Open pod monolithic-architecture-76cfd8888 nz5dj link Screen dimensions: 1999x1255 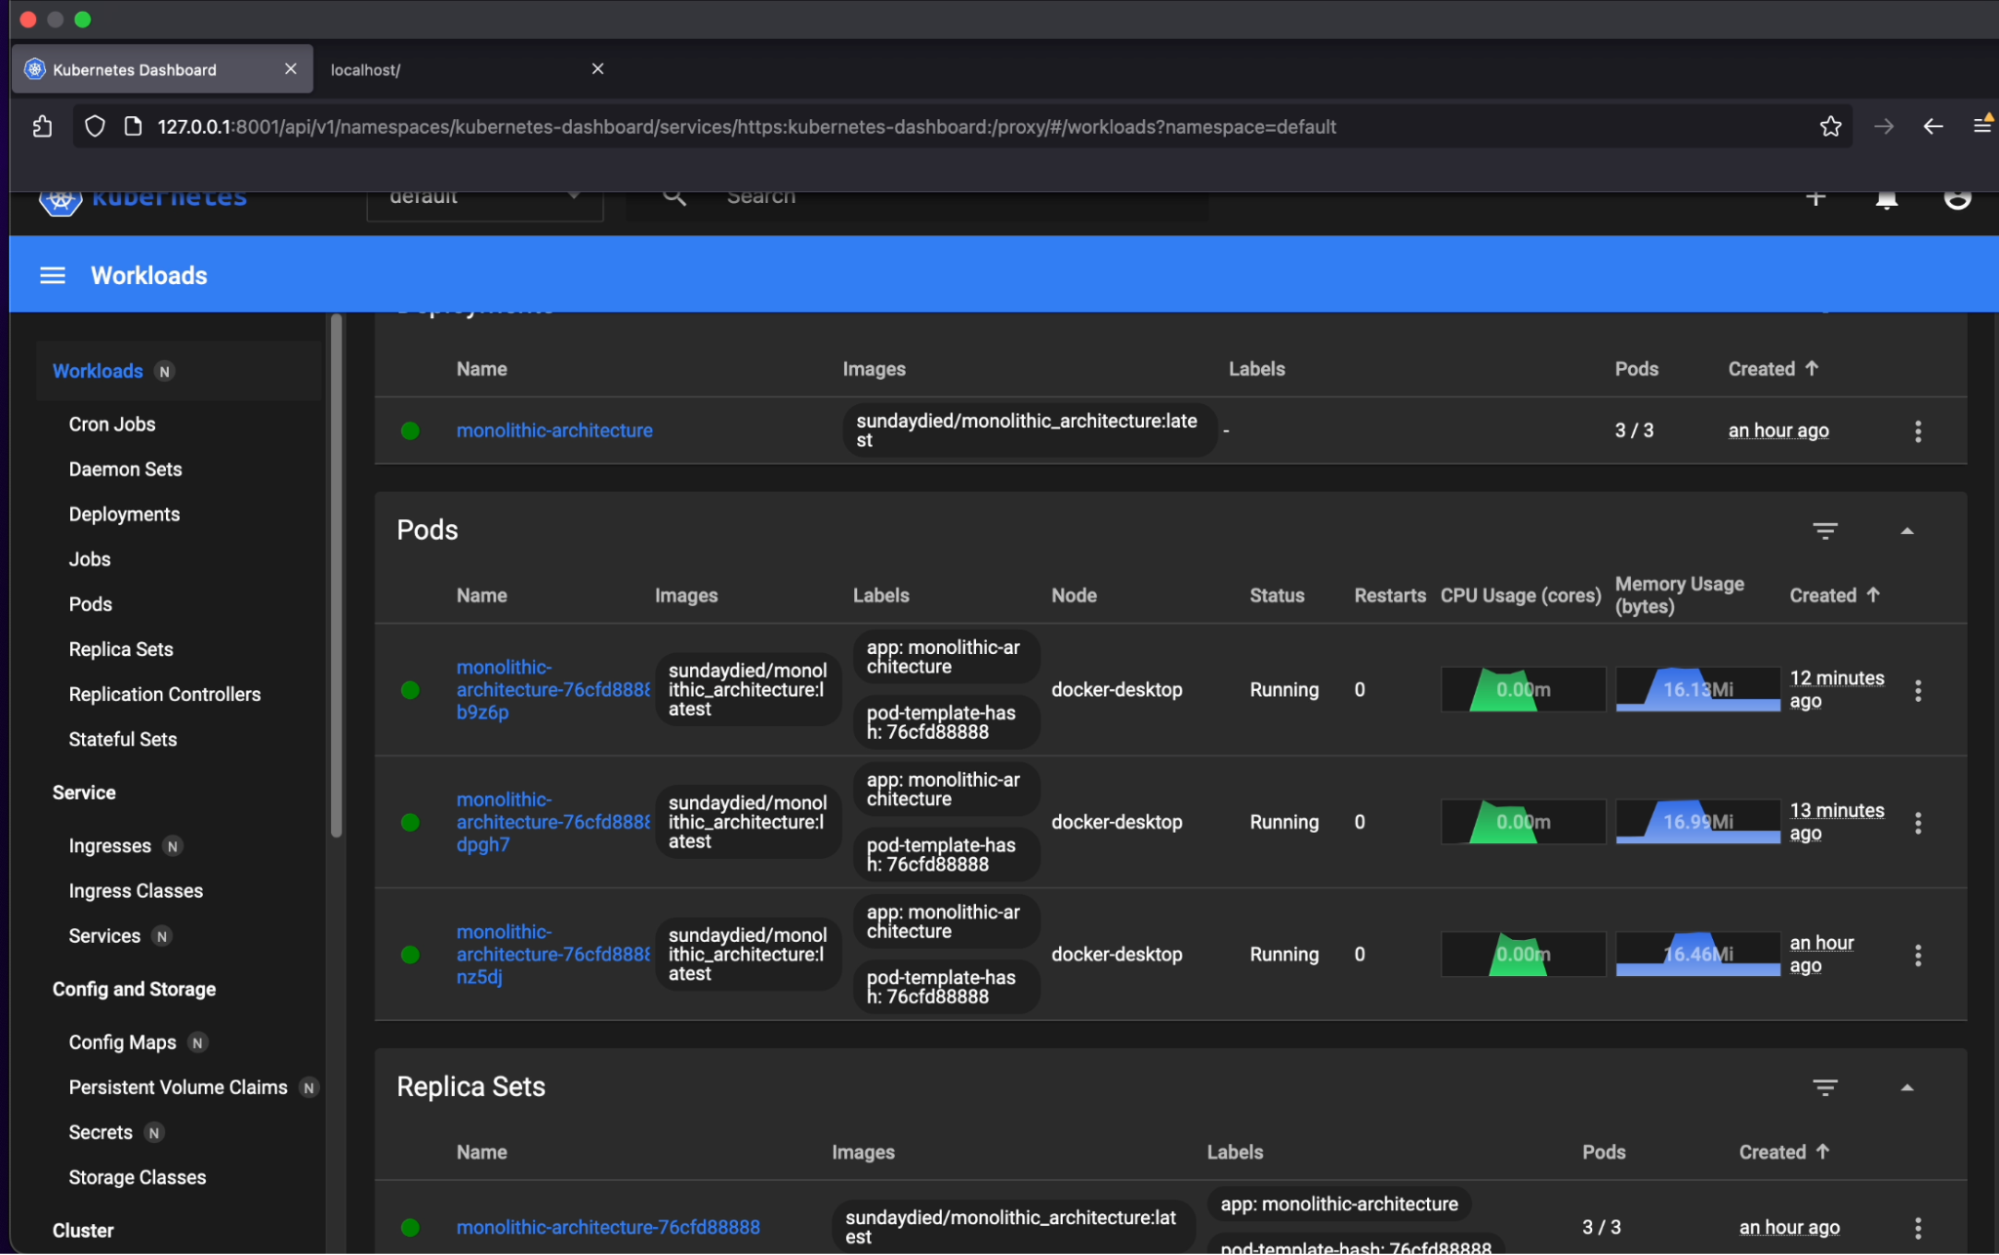[553, 954]
